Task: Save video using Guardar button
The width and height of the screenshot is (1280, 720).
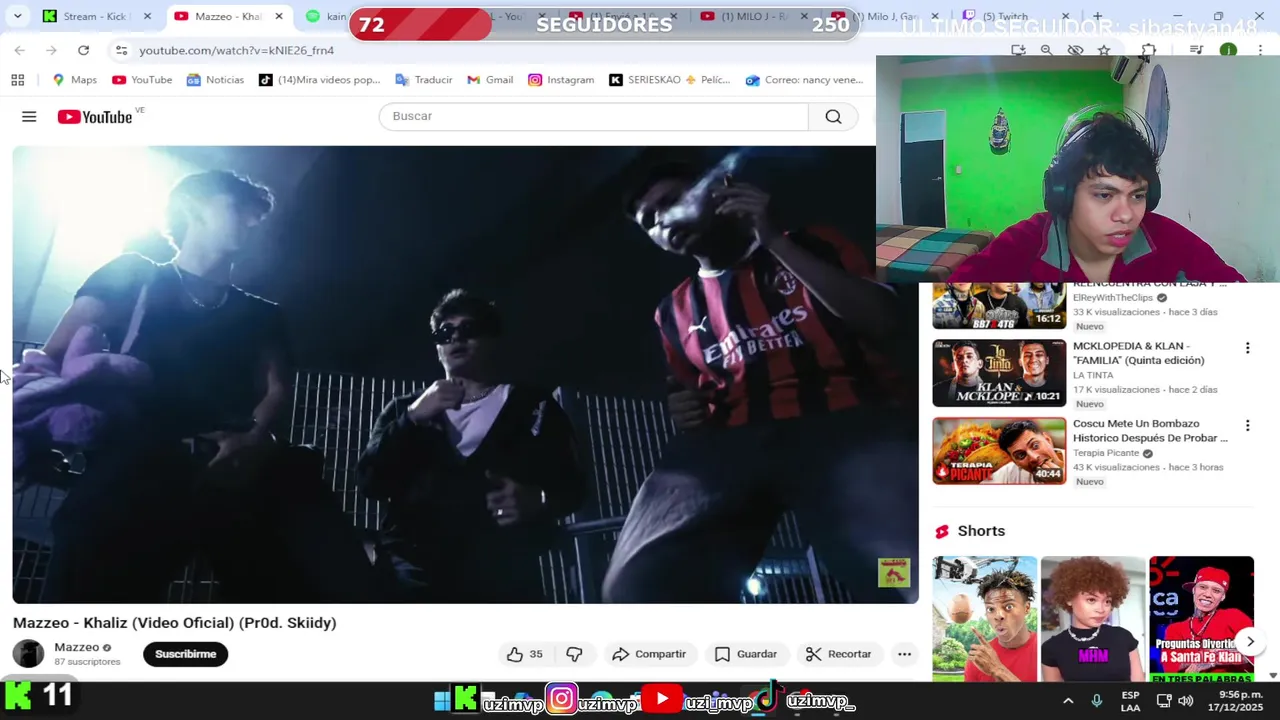Action: (x=746, y=654)
